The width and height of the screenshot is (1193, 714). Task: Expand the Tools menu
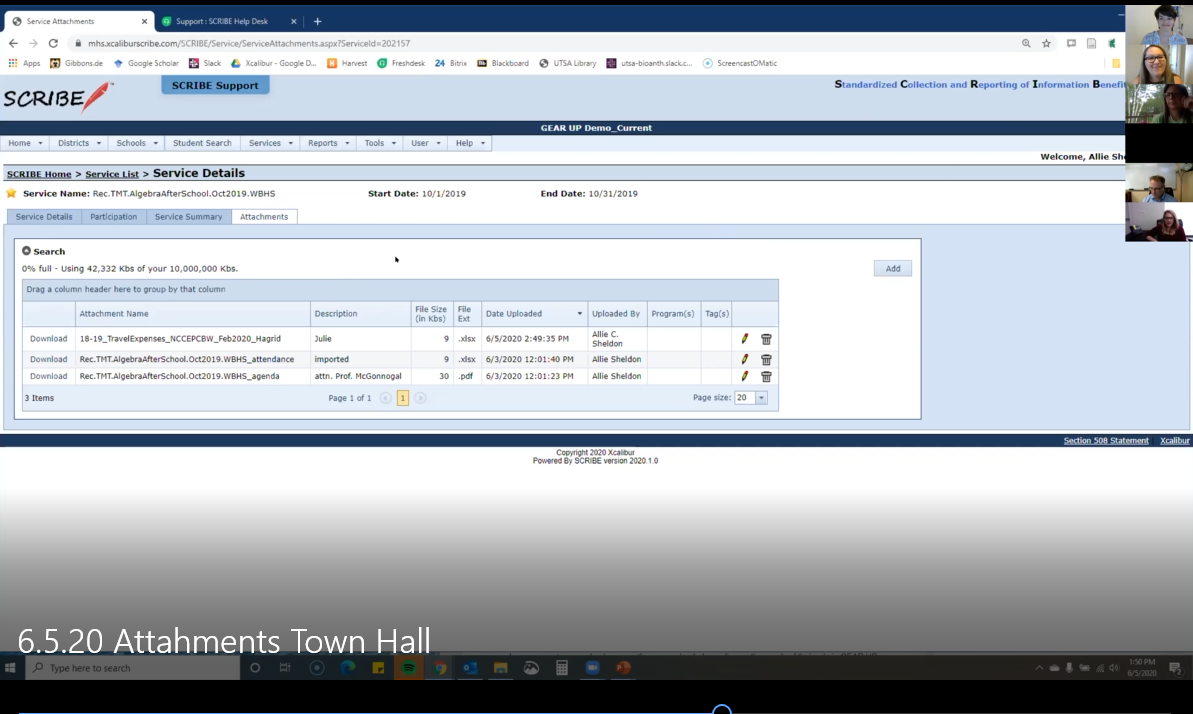click(x=380, y=143)
